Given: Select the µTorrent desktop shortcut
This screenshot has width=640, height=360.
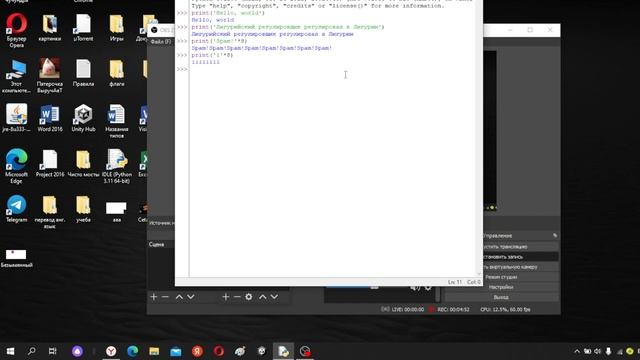Looking at the screenshot, I should (x=83, y=28).
